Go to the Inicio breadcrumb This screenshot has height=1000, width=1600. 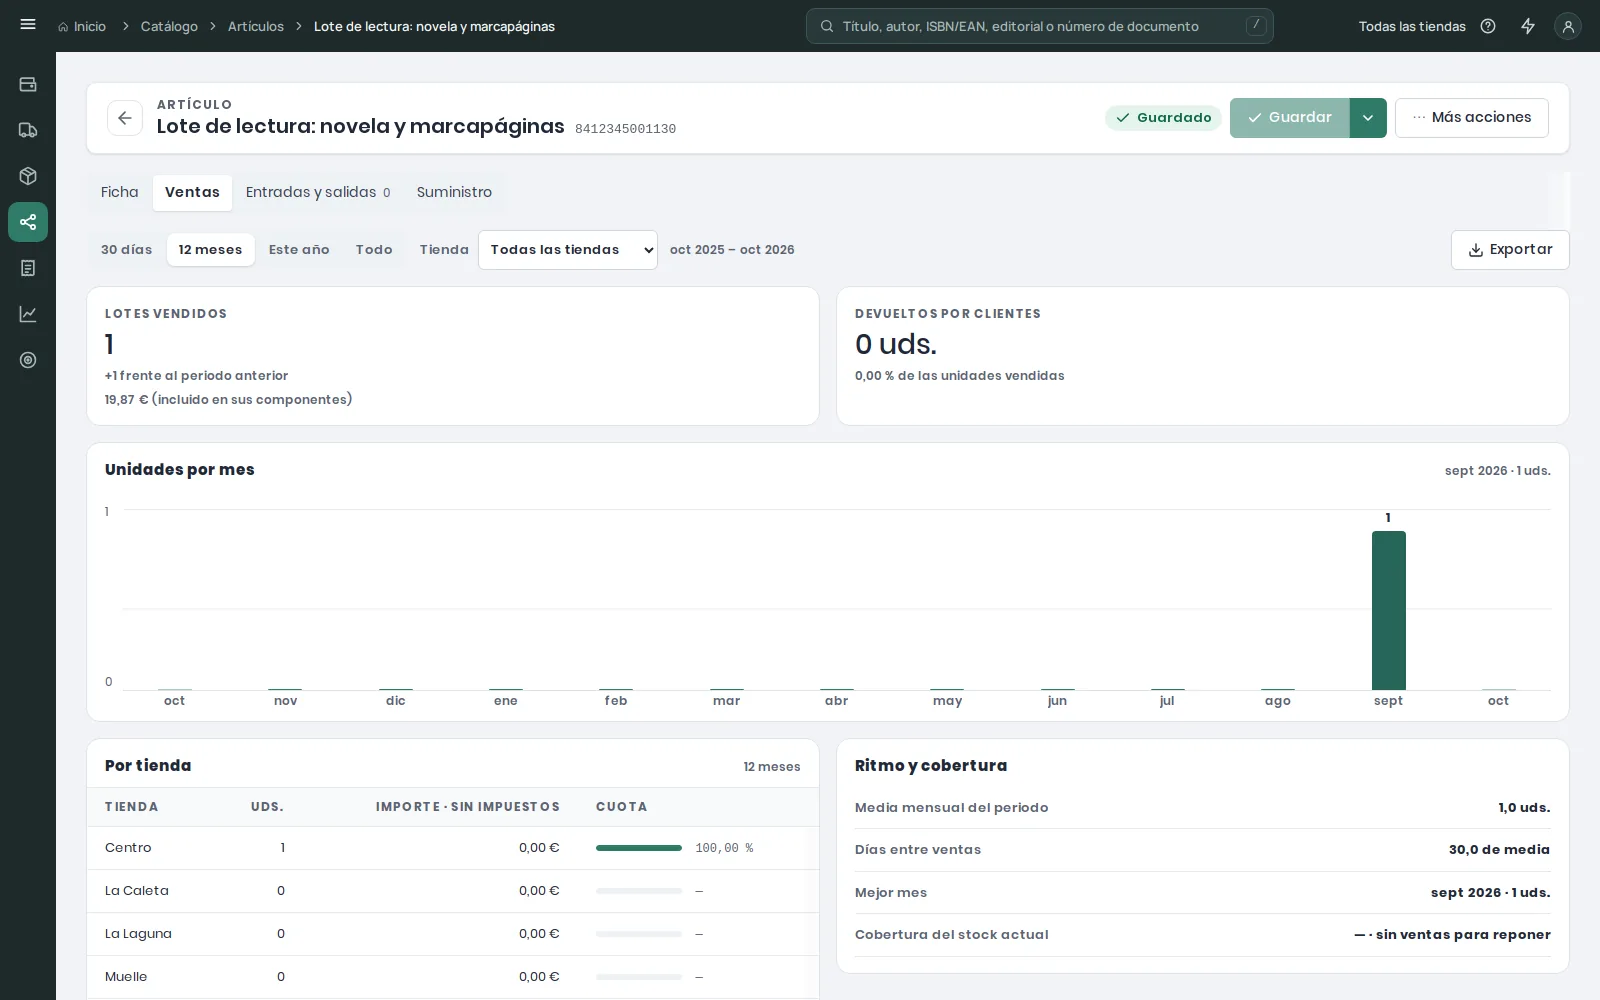82,26
